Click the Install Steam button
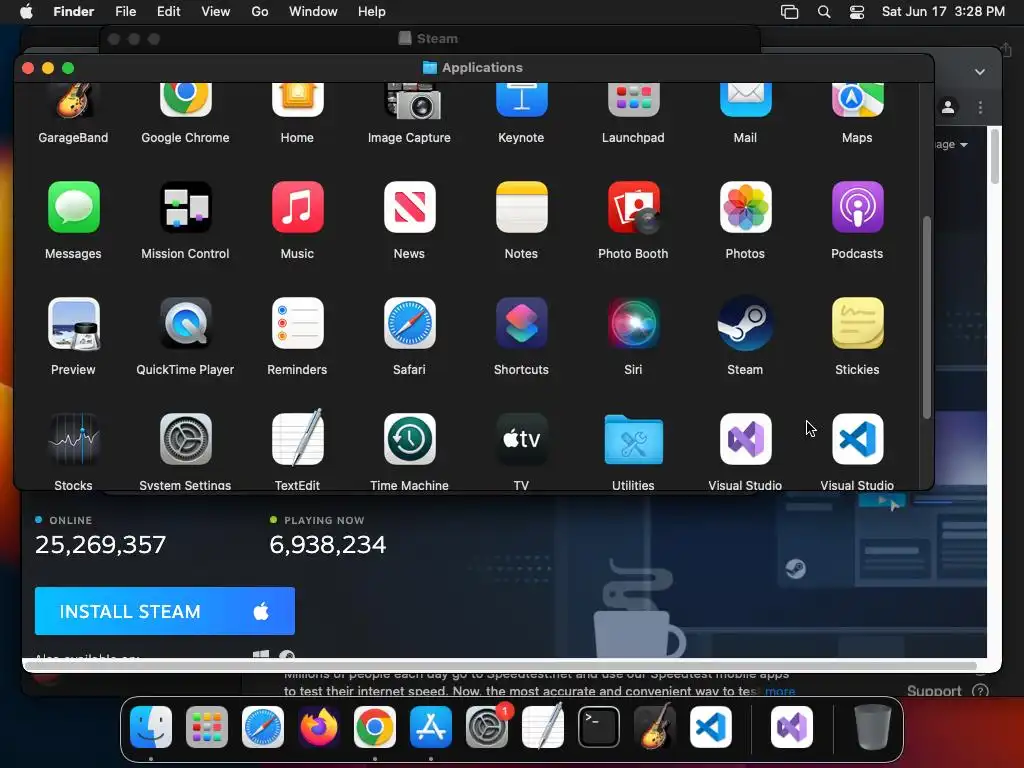This screenshot has width=1024, height=768. (165, 611)
